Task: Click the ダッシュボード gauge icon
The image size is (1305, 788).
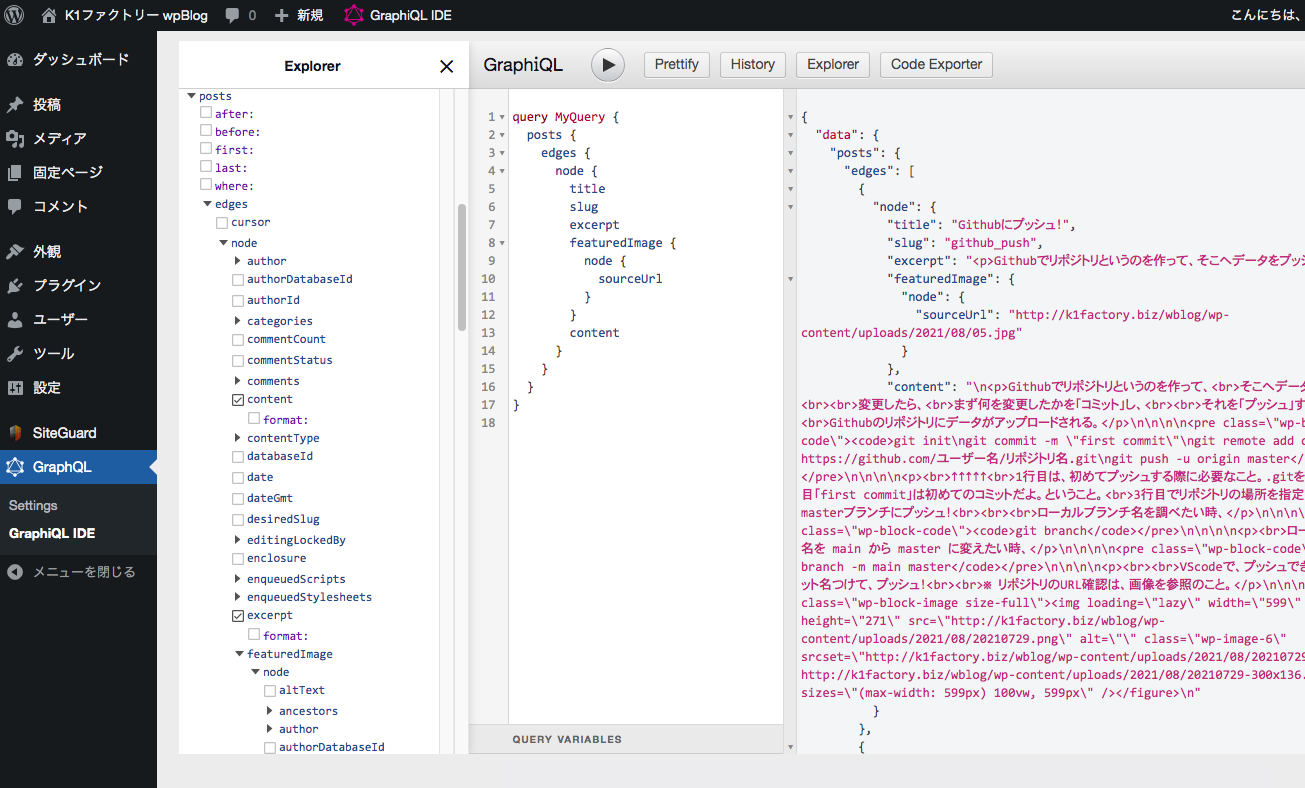Action: [x=15, y=60]
